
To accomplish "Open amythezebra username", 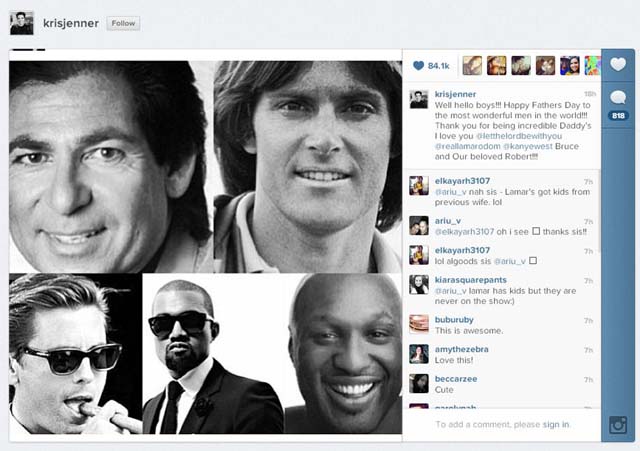I will (x=461, y=349).
